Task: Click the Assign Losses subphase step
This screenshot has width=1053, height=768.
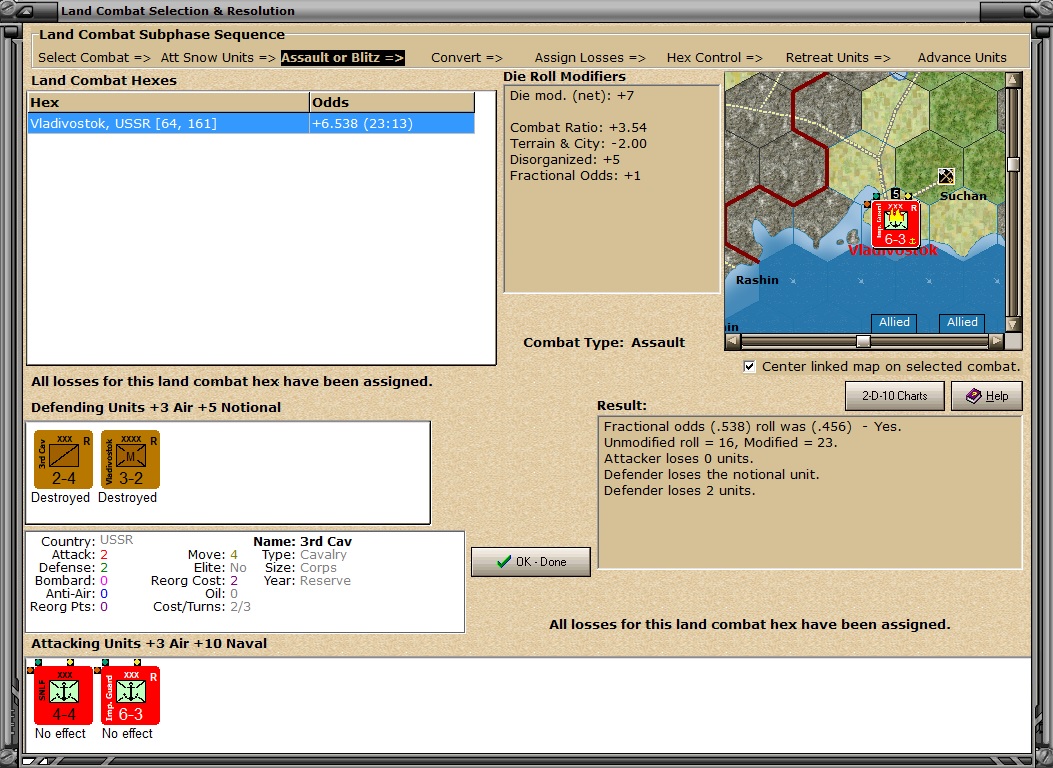Action: (x=590, y=58)
